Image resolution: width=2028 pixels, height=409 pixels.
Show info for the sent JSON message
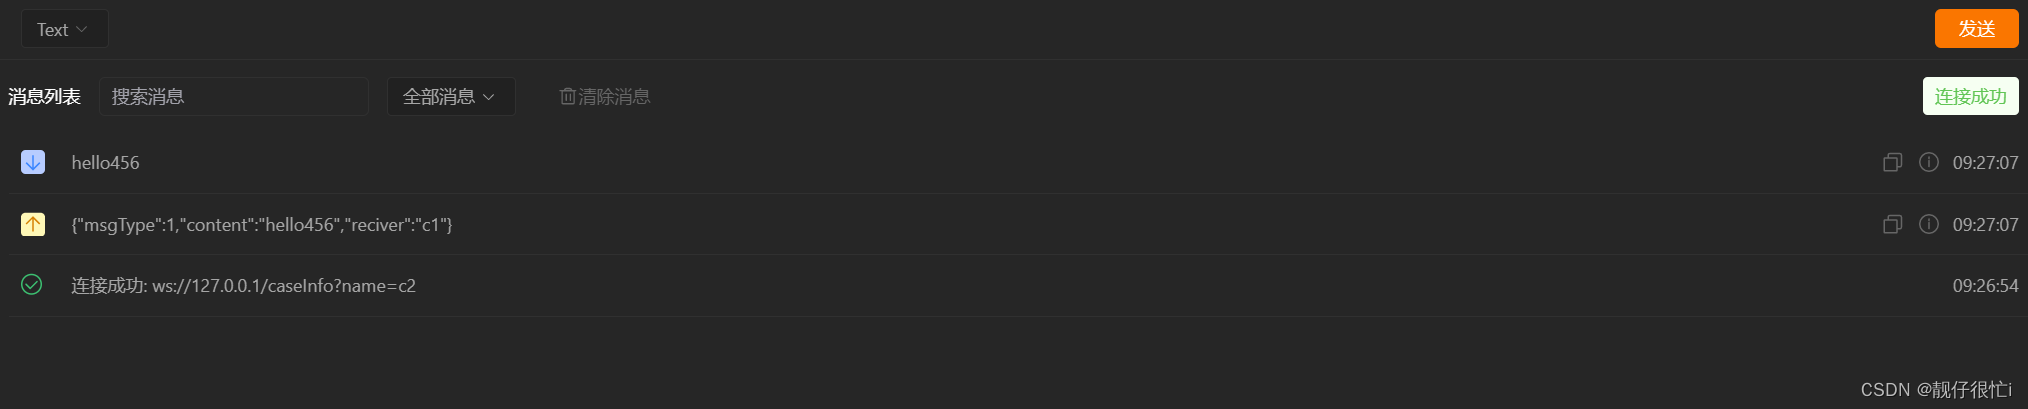click(1929, 224)
